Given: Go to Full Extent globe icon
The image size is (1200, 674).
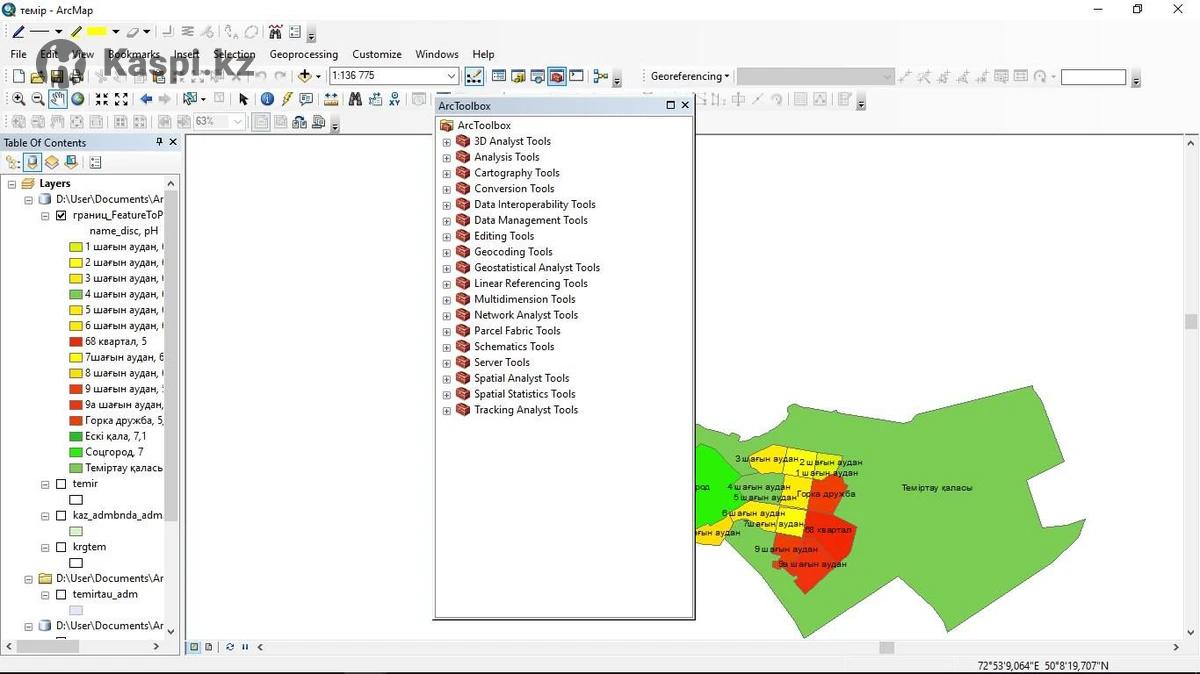Looking at the screenshot, I should pos(77,99).
